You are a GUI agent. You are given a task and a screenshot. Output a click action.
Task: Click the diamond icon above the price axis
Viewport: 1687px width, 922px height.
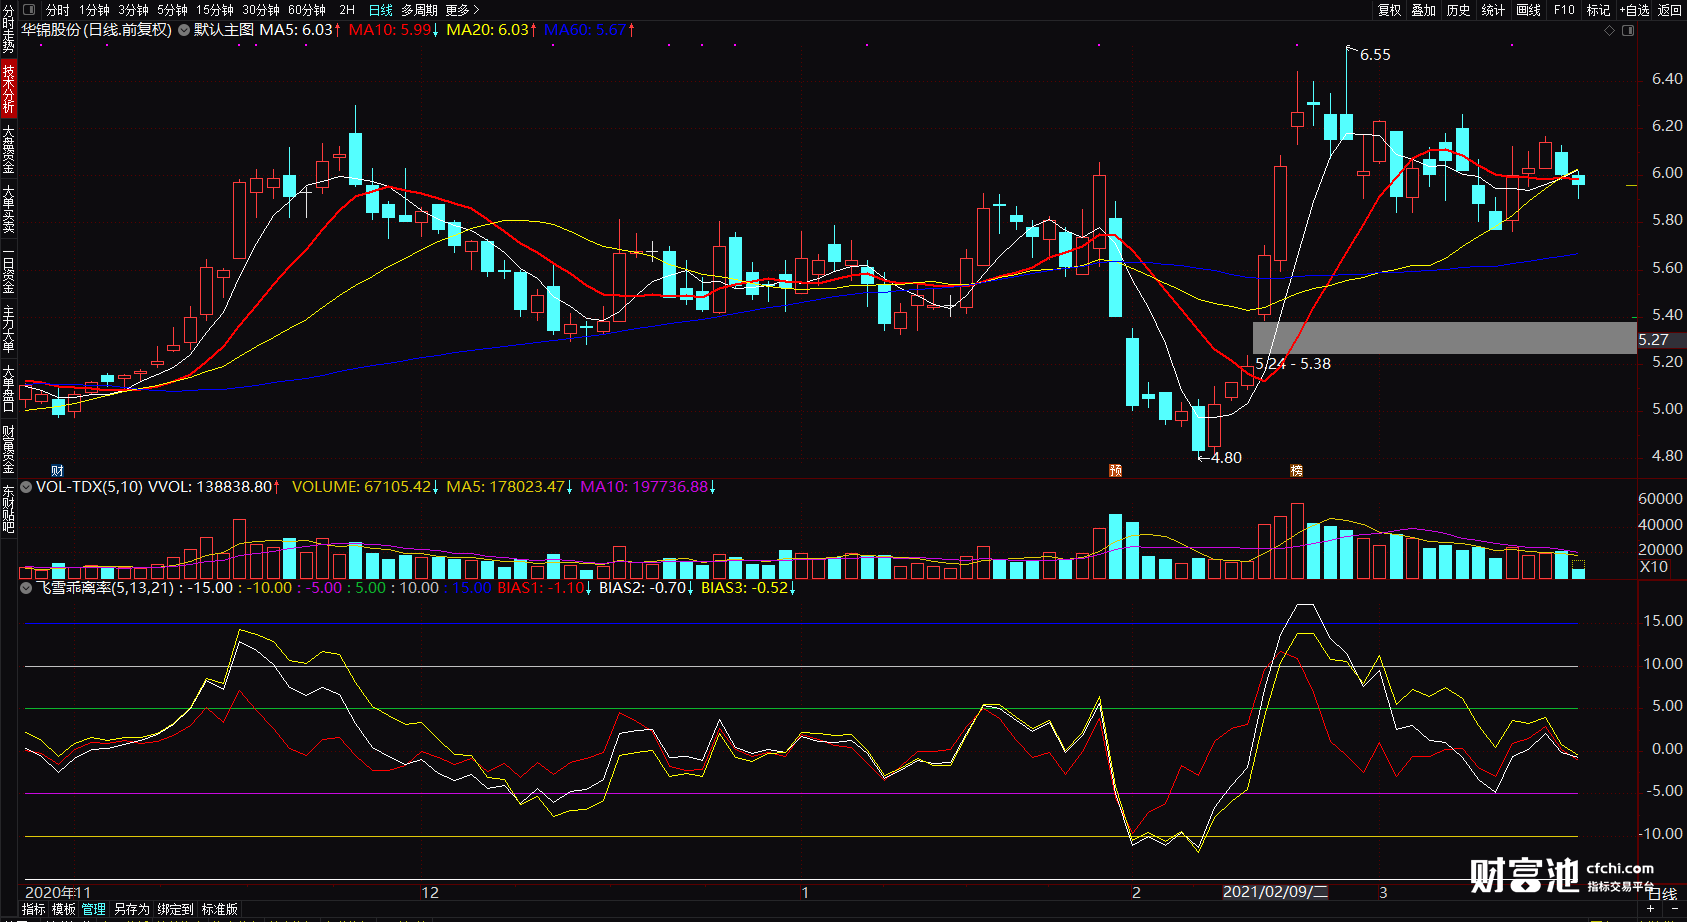click(x=1609, y=31)
